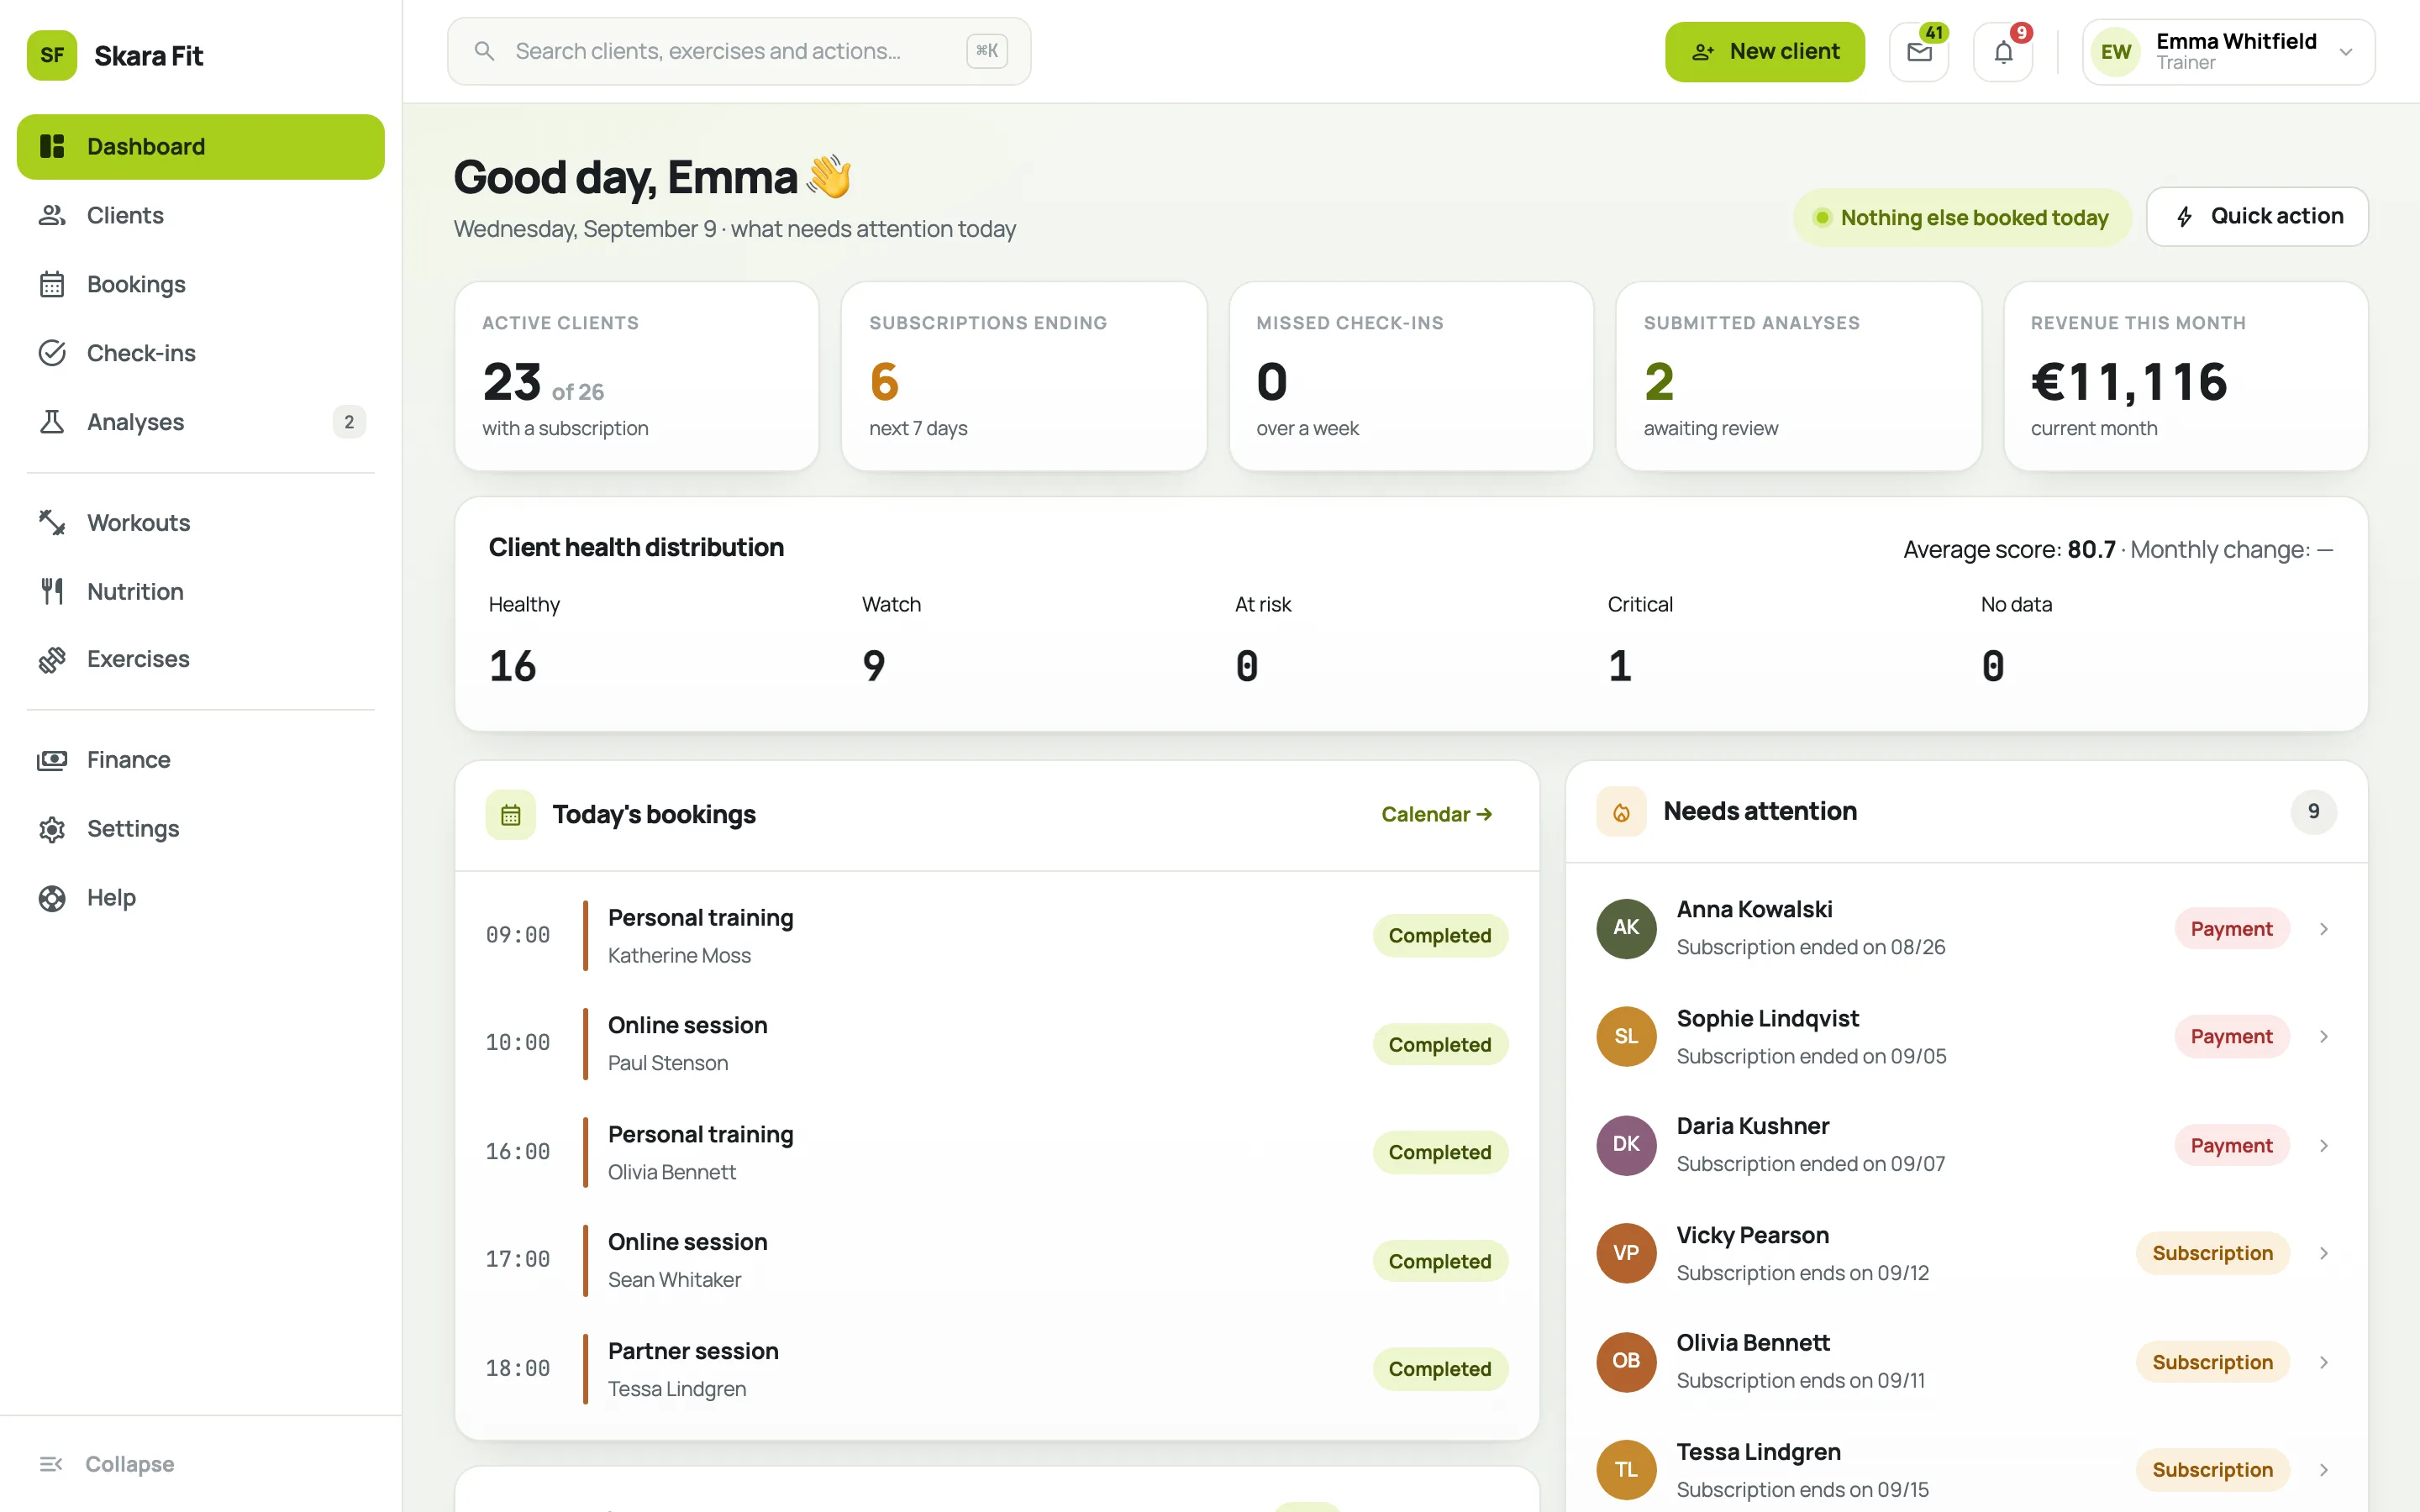
Task: Expand Daria Kushner's row chevron
Action: [2324, 1146]
